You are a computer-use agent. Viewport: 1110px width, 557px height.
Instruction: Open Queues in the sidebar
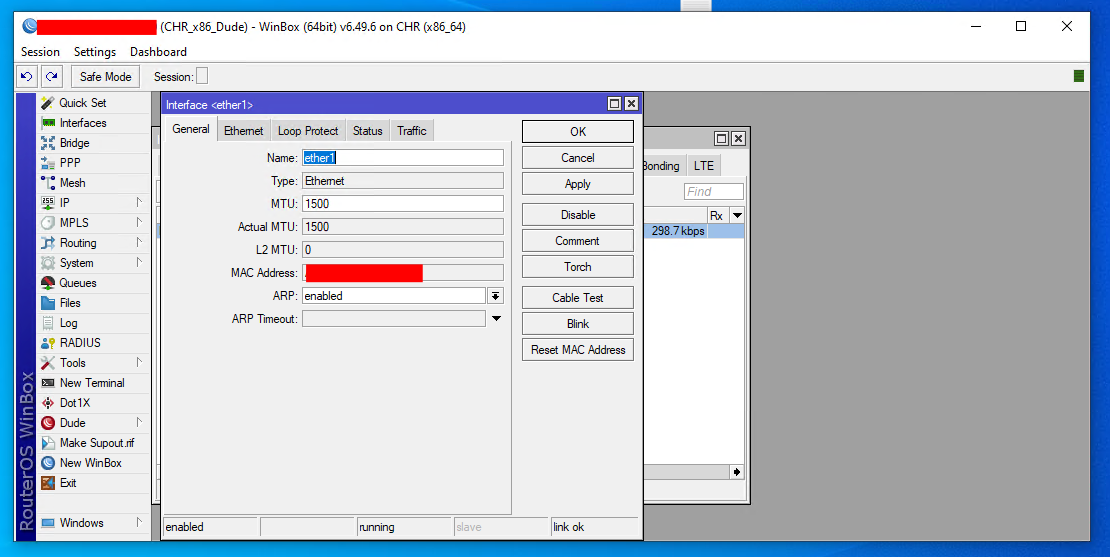tap(93, 282)
